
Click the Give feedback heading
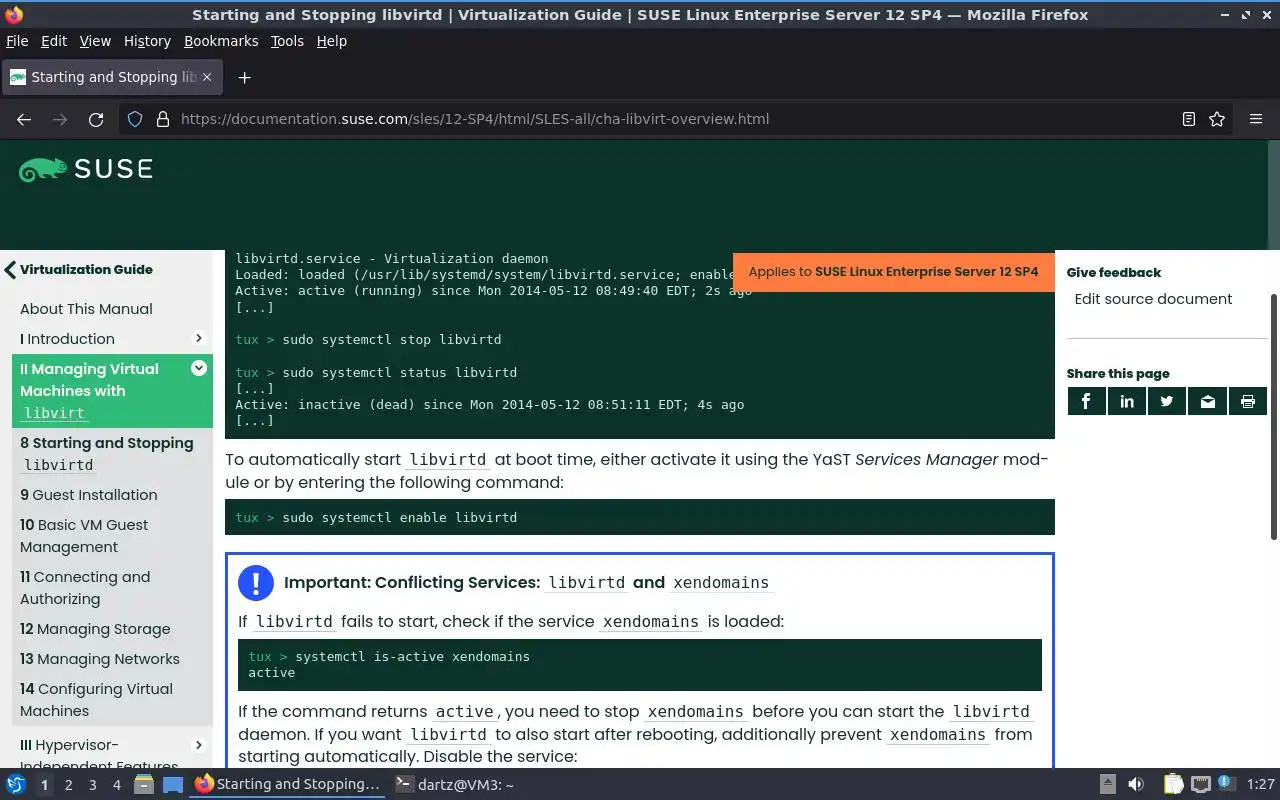point(1114,272)
